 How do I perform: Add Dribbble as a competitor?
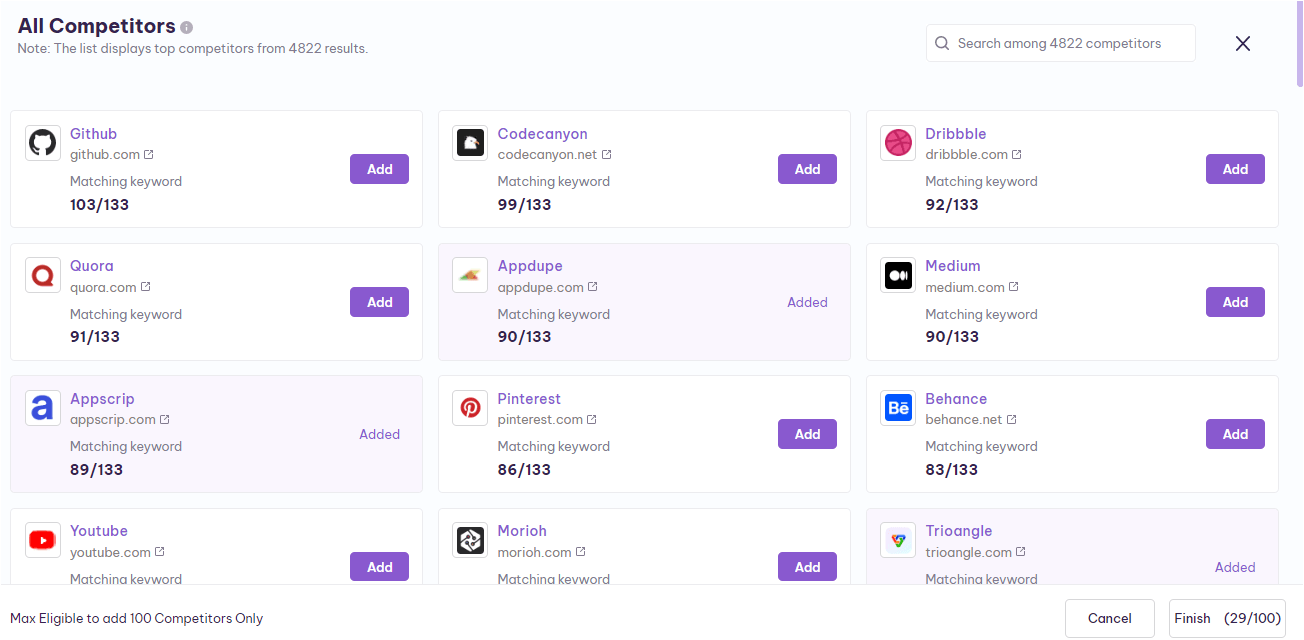[1235, 169]
